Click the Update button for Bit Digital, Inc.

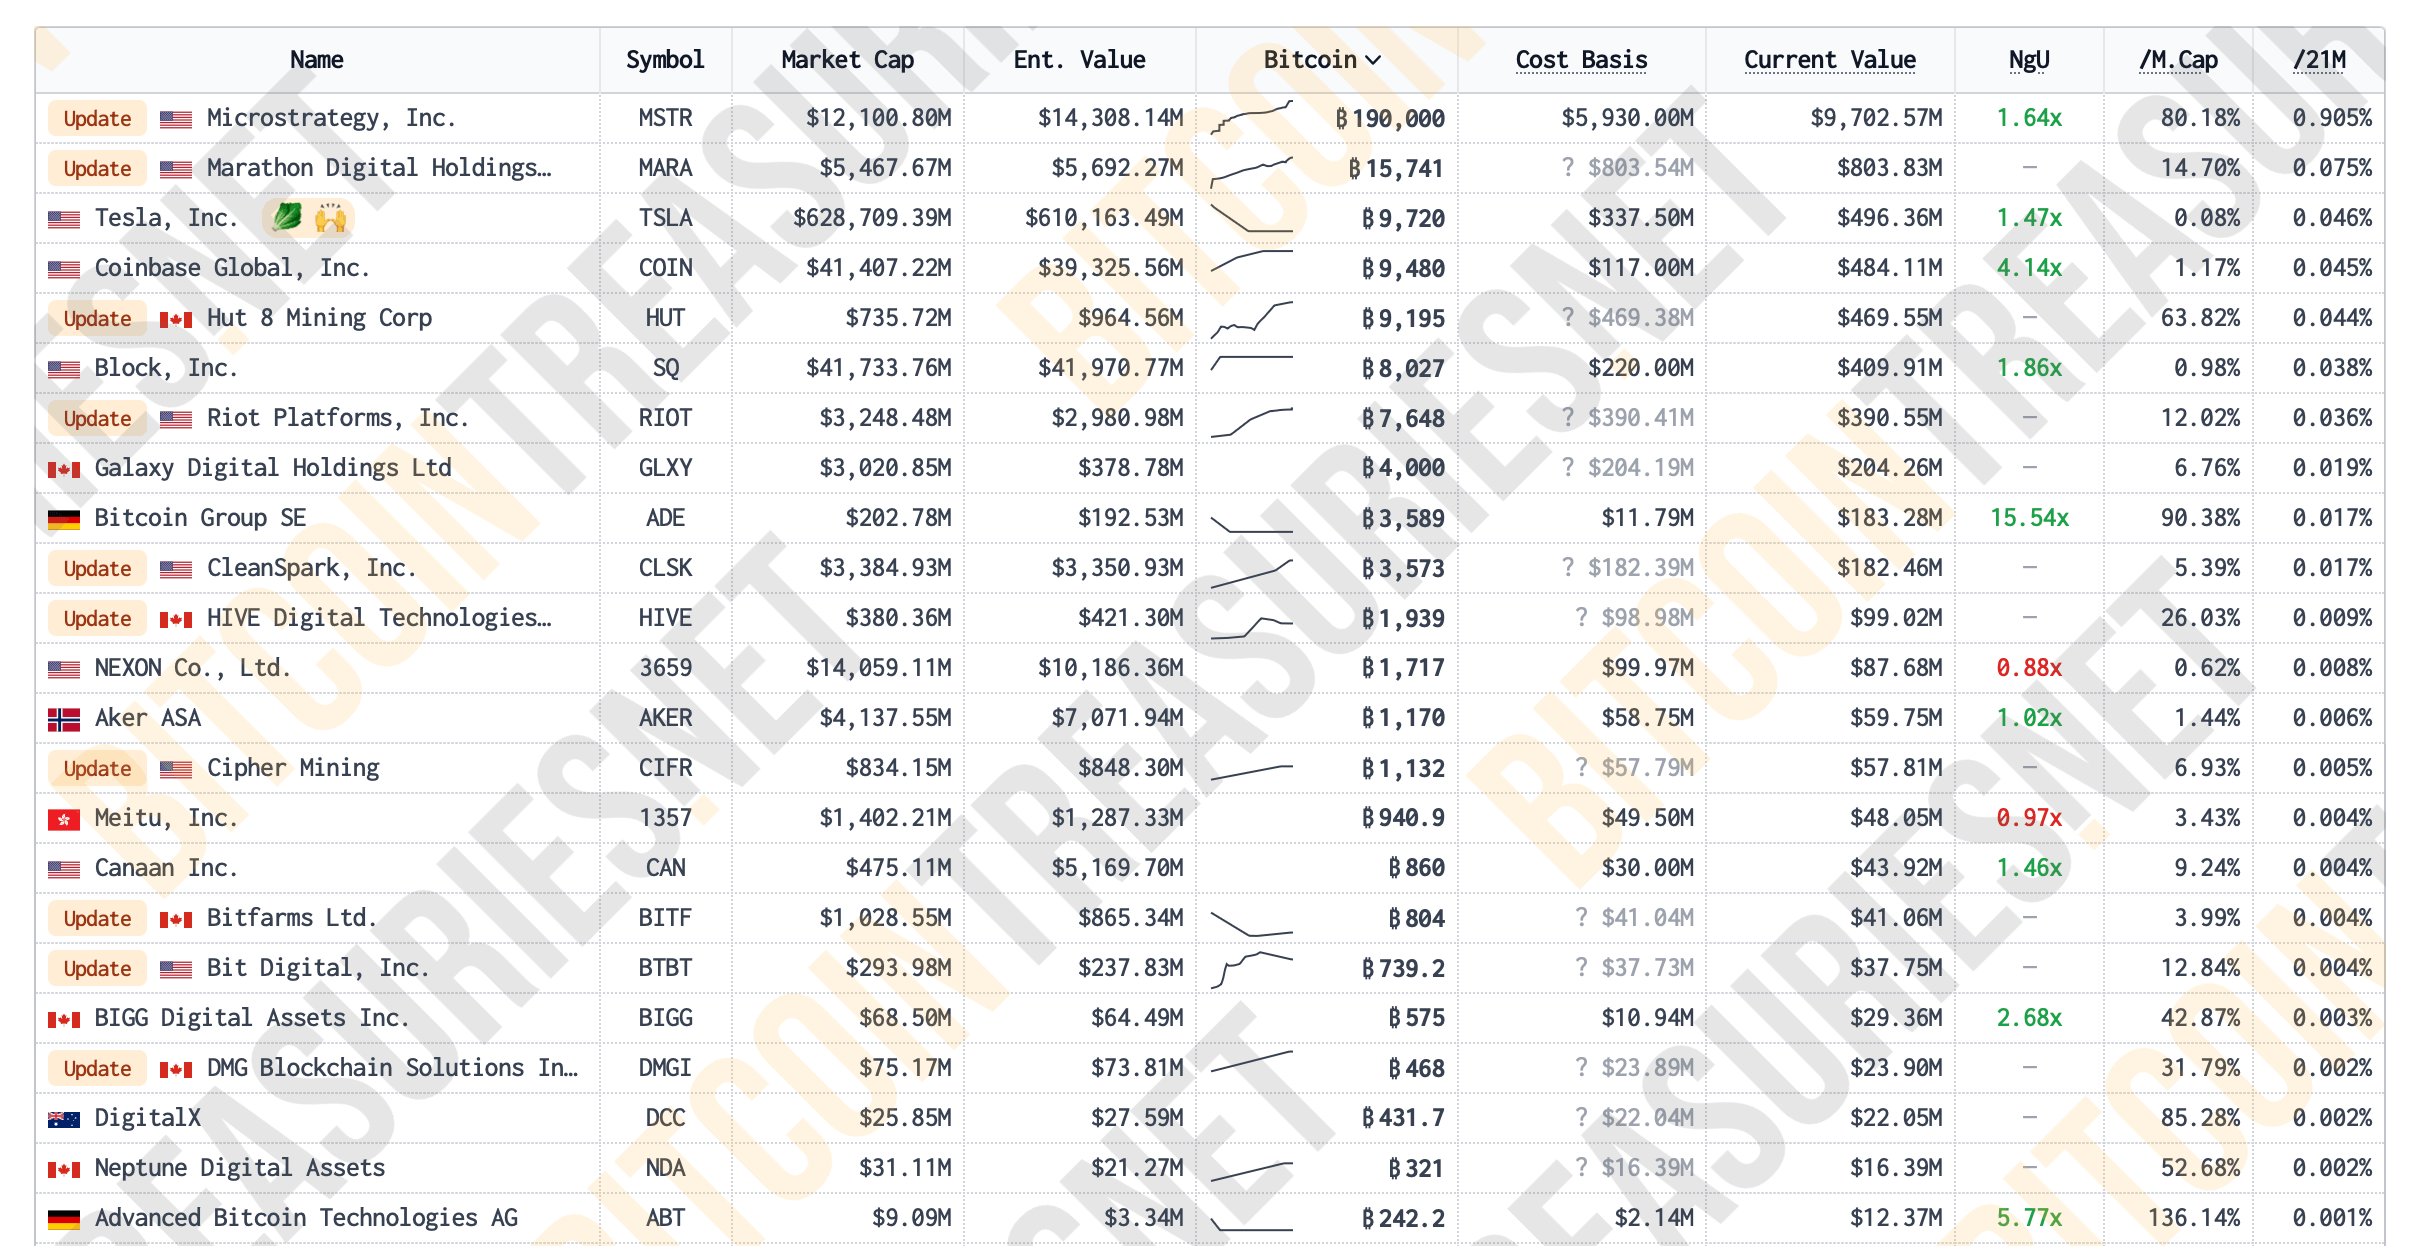click(97, 968)
